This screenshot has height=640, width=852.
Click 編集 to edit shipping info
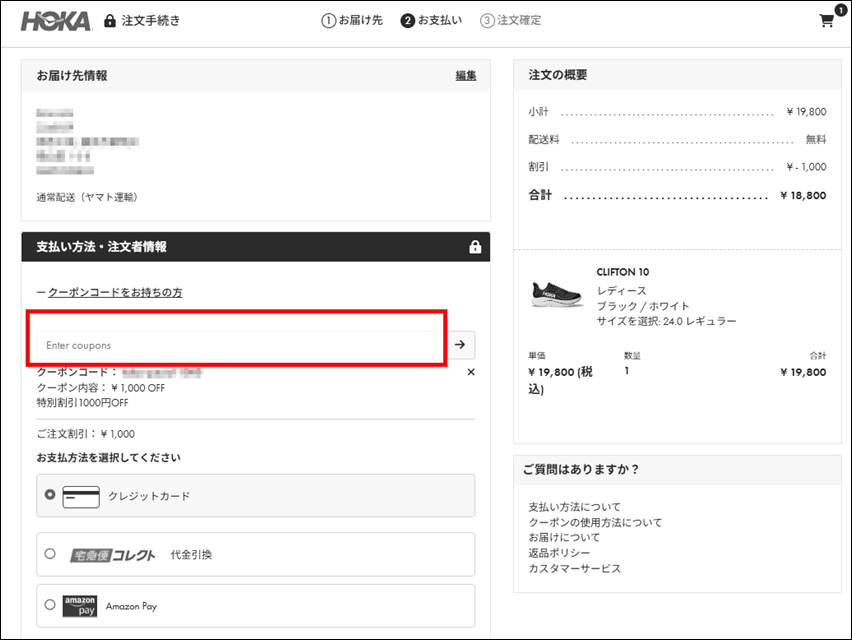point(466,76)
